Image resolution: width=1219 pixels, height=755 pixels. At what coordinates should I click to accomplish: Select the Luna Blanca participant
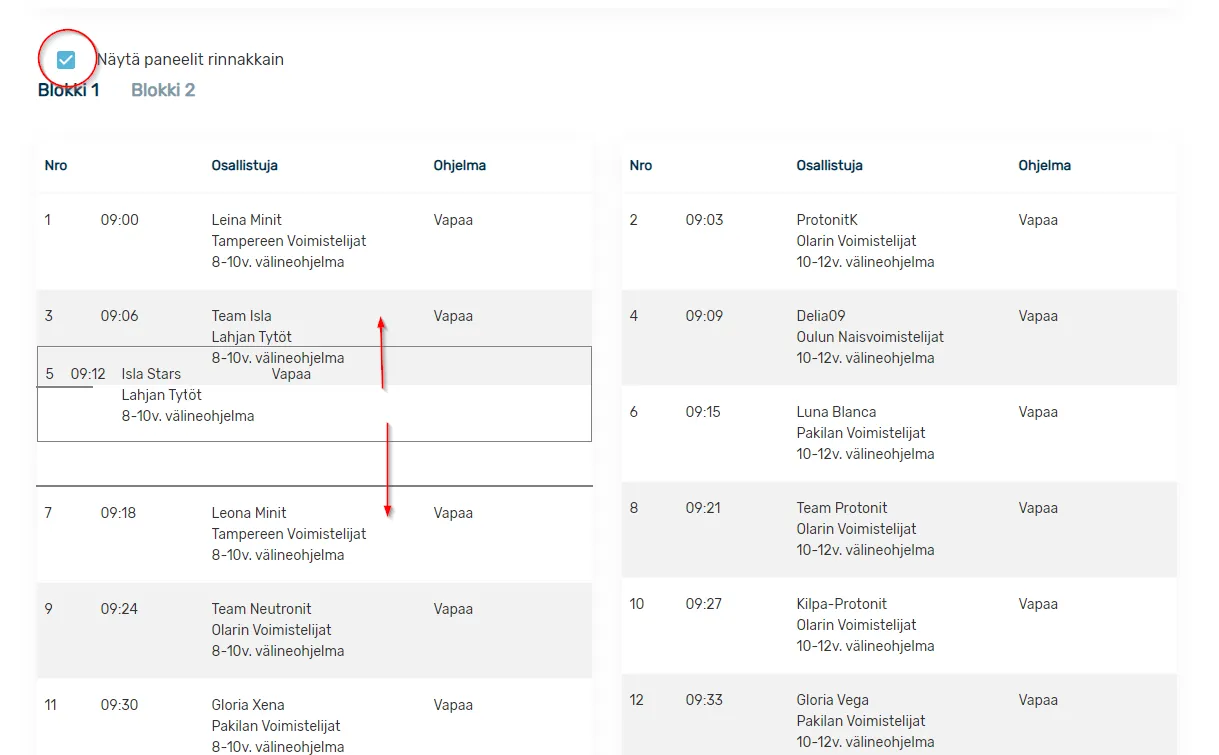click(x=837, y=412)
